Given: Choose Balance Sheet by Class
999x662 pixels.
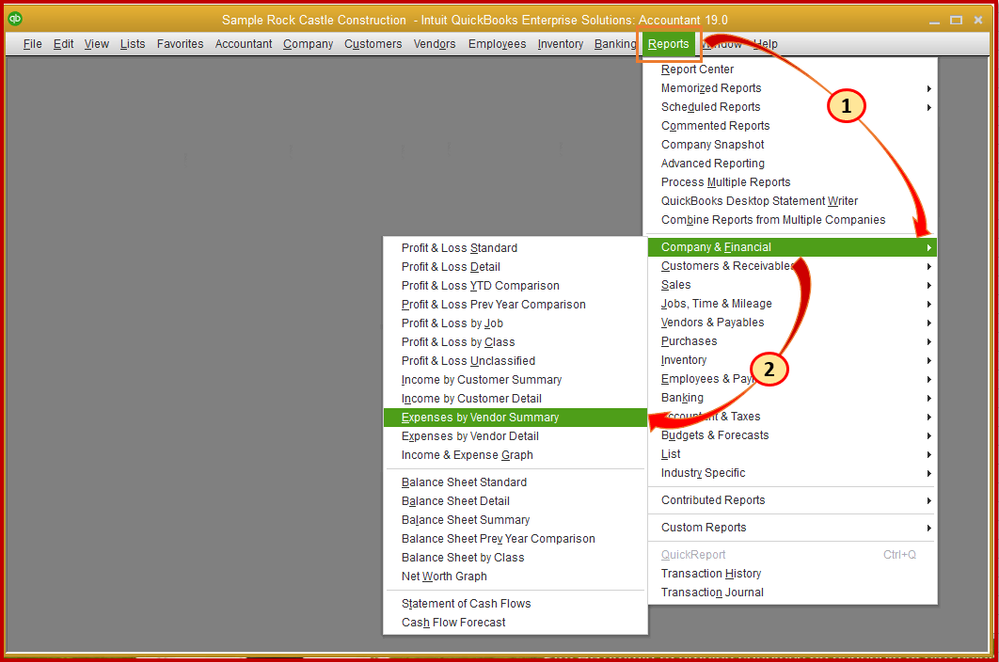Looking at the screenshot, I should coord(515,558).
